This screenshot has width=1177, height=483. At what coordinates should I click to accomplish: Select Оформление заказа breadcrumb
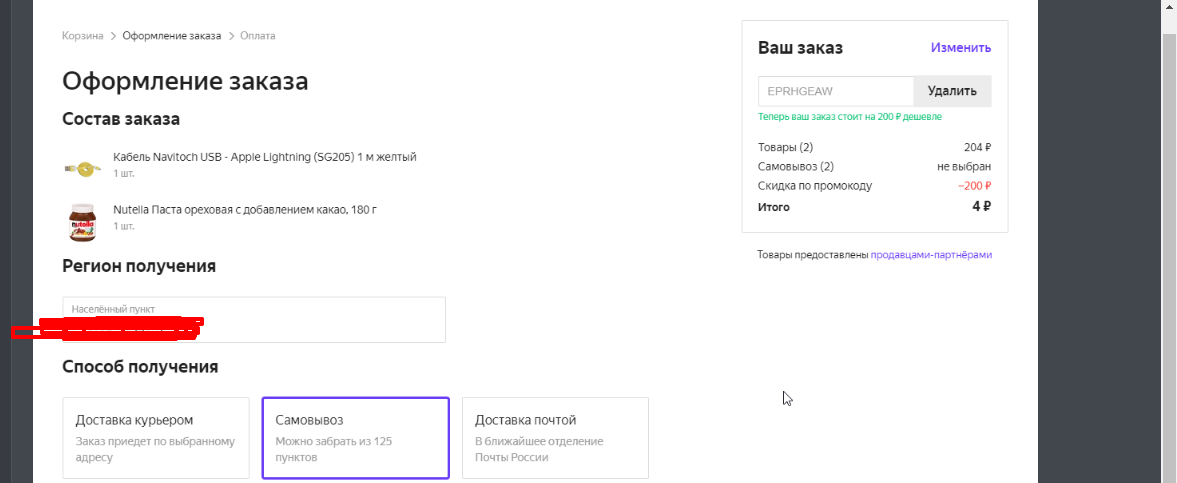(x=172, y=35)
